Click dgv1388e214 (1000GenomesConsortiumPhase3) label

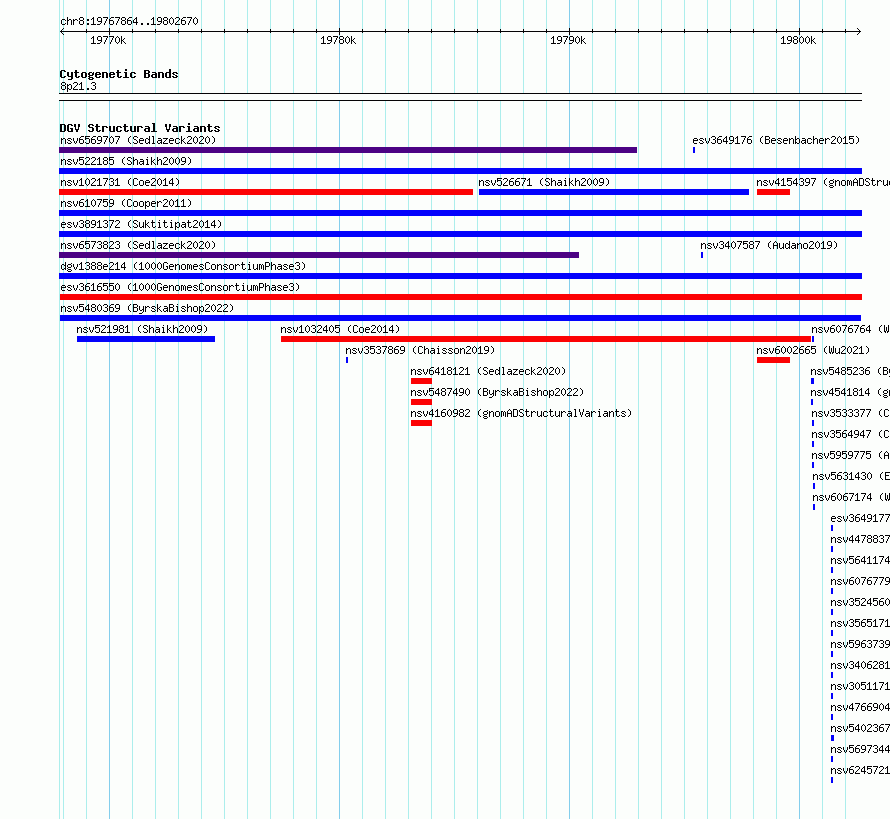183,266
